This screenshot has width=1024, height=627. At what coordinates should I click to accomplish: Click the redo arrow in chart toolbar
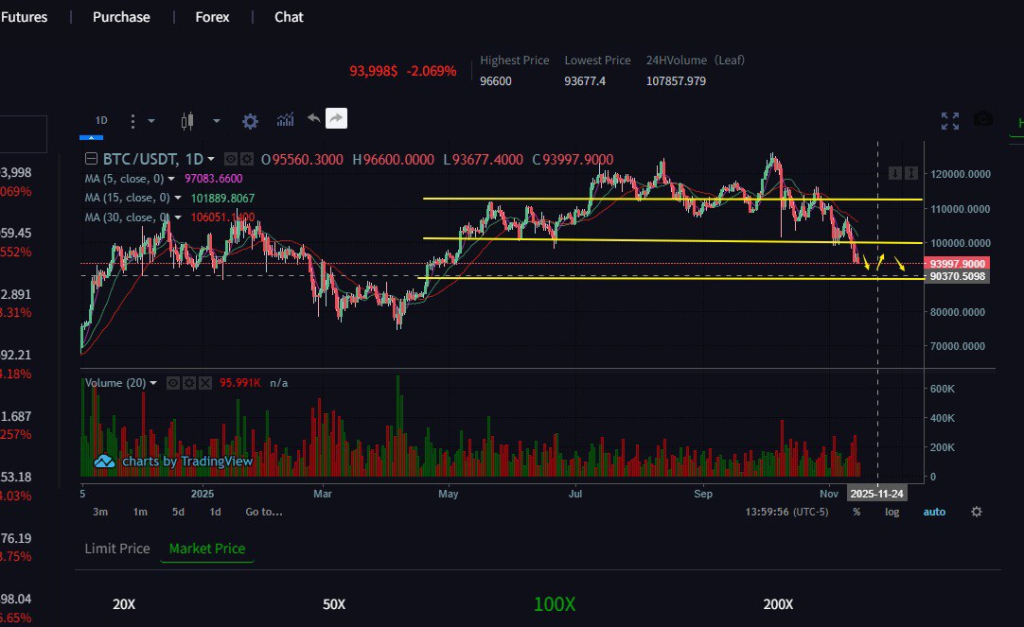point(336,119)
